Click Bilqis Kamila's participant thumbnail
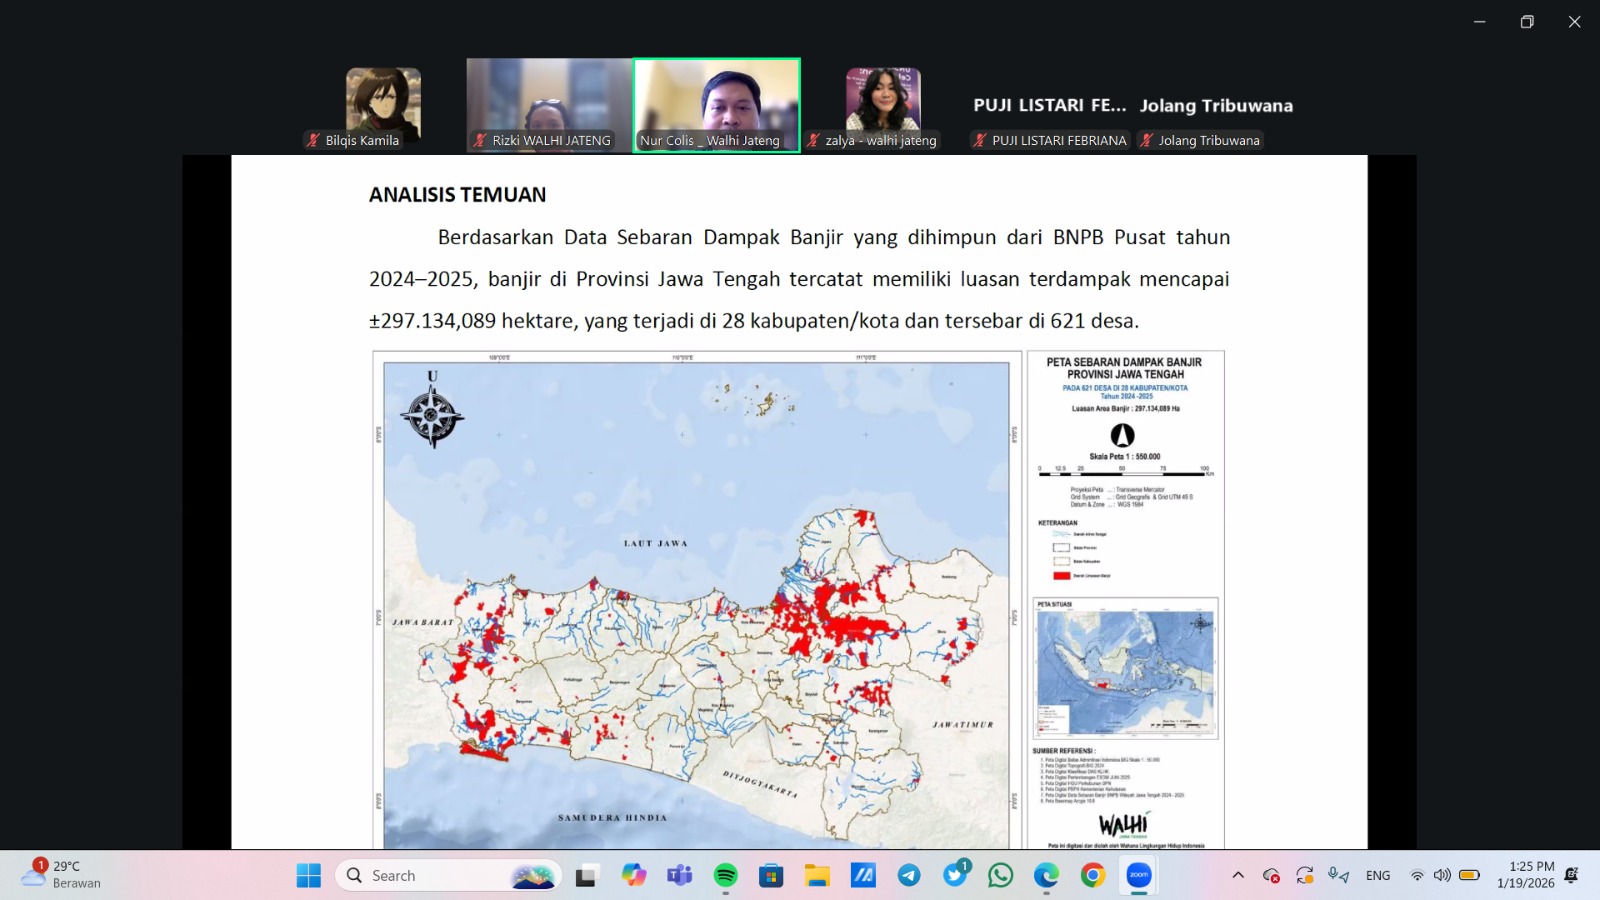Viewport: 1600px width, 900px height. pyautogui.click(x=383, y=104)
